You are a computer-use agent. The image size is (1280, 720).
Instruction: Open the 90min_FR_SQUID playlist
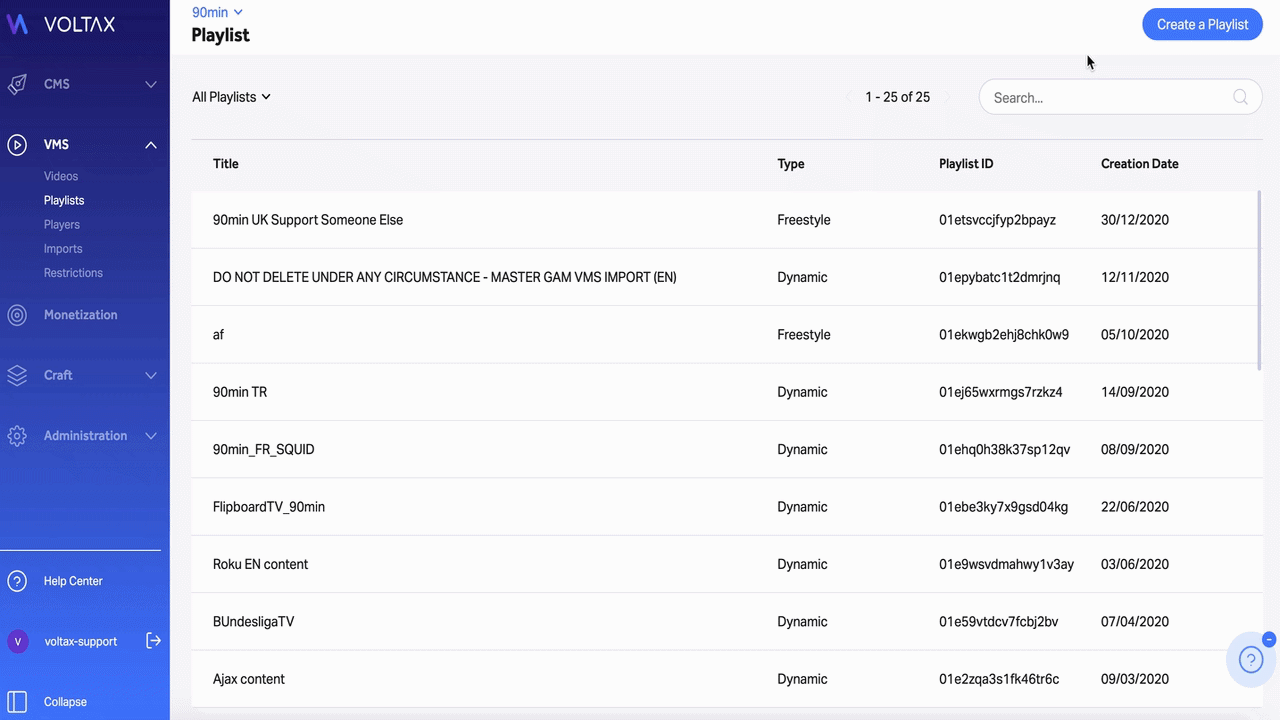point(264,450)
